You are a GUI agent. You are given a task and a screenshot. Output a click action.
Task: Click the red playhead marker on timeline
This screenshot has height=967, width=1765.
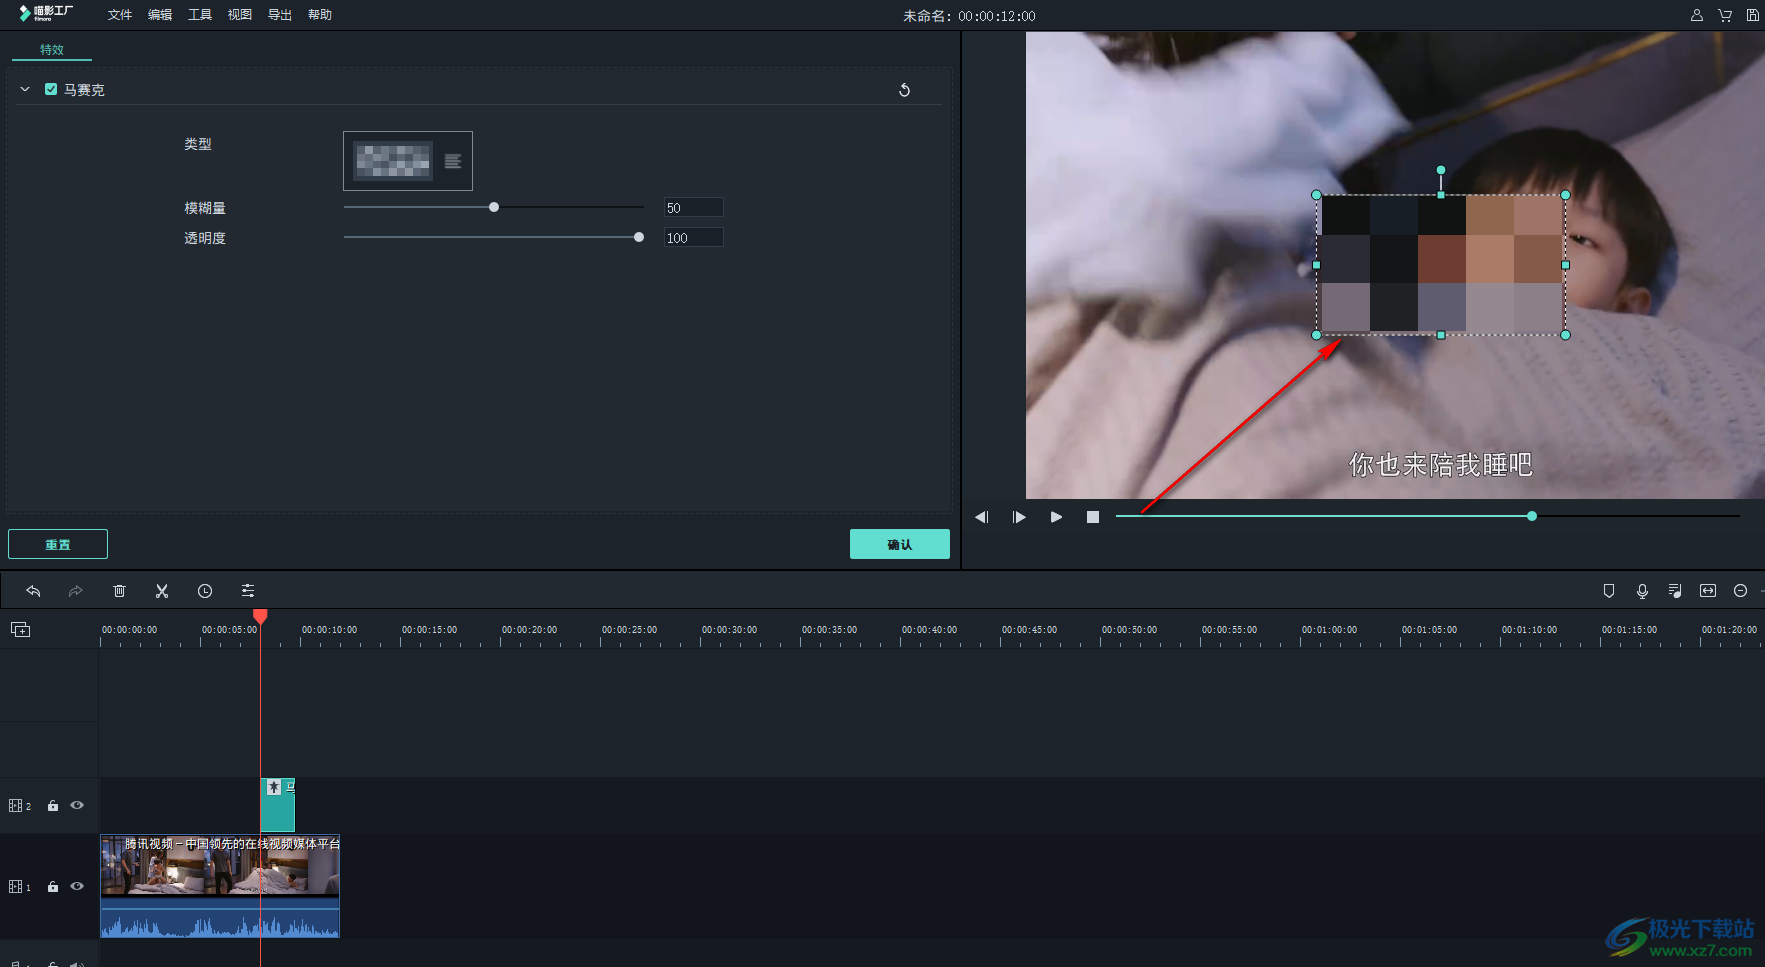260,616
